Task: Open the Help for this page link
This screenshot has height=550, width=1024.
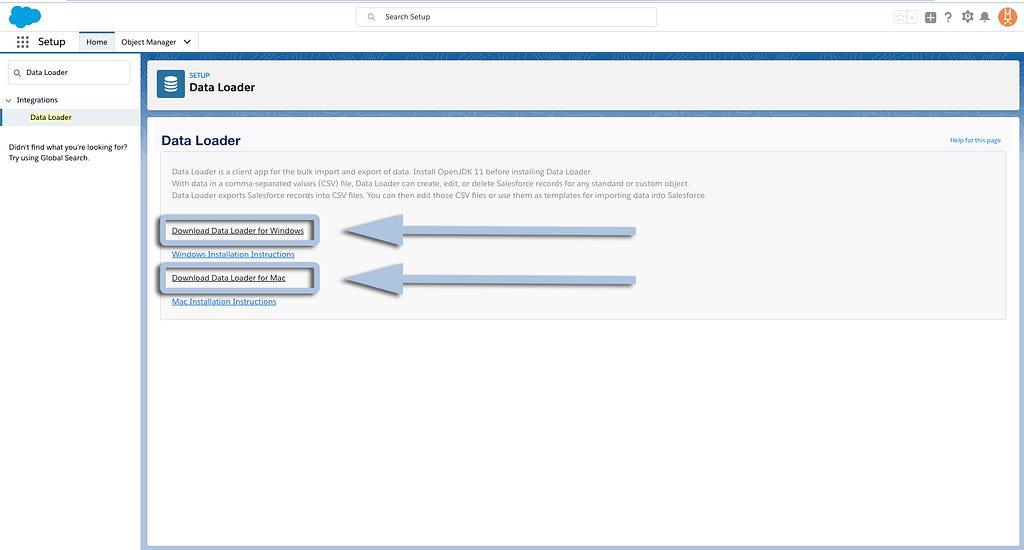Action: [974, 140]
